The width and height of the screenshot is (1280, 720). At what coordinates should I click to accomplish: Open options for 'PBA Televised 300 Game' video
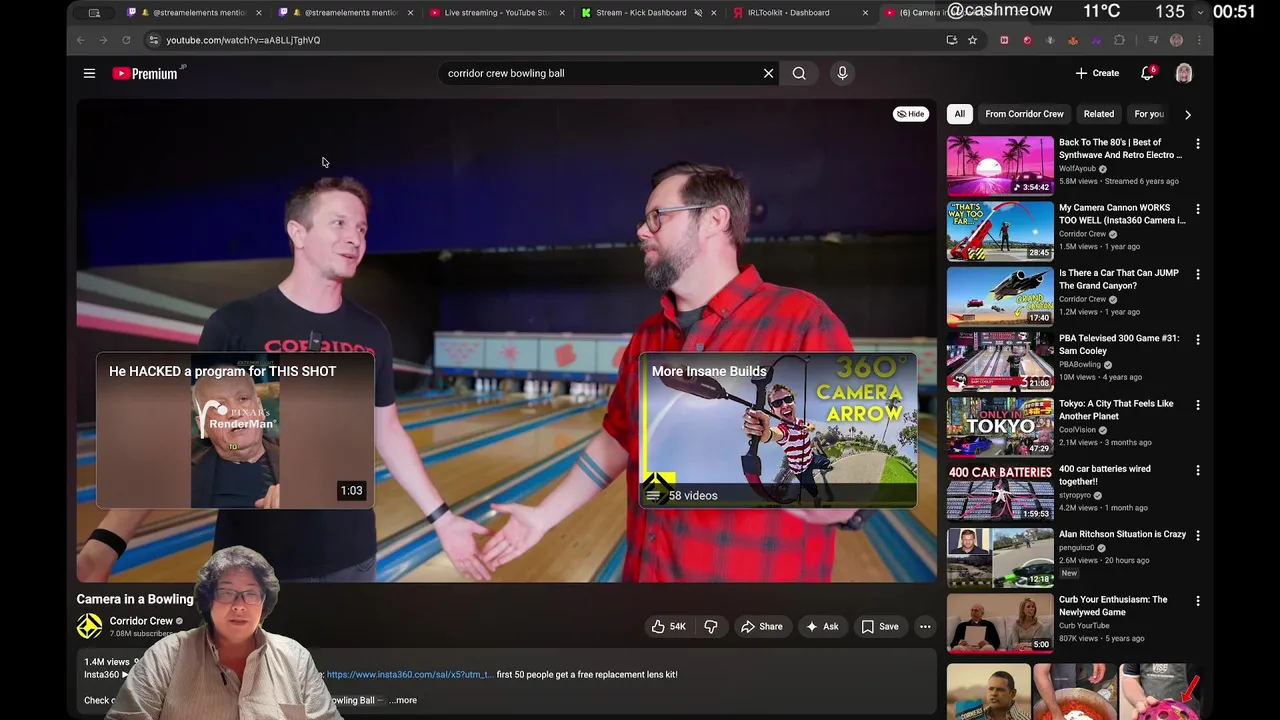tap(1197, 339)
